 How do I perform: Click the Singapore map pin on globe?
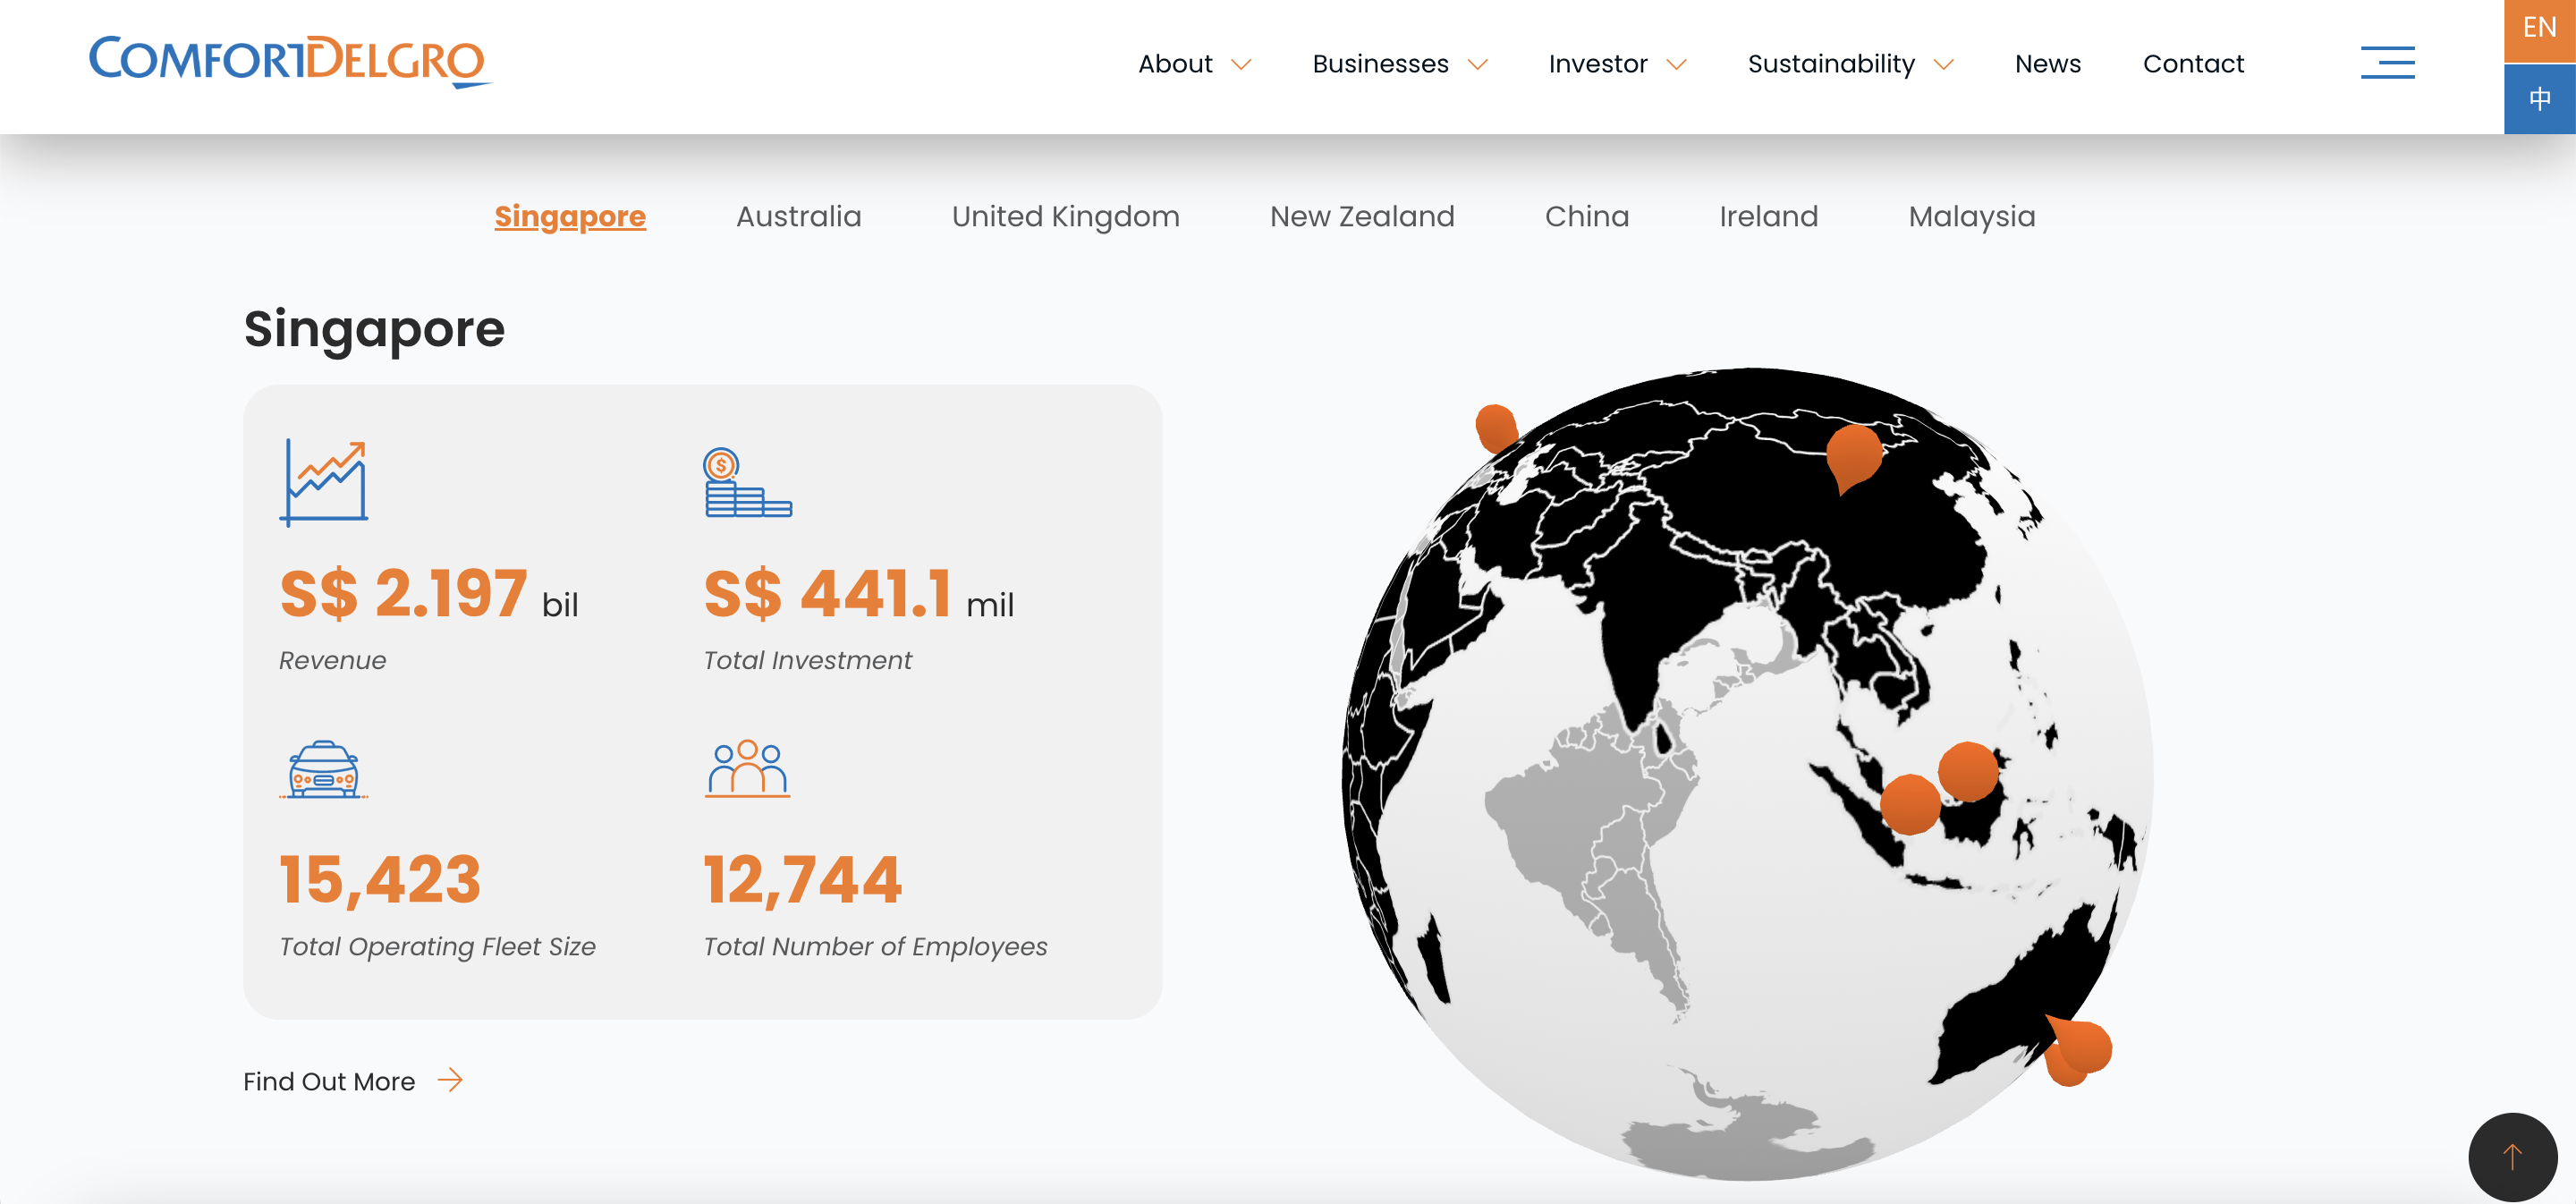click(1910, 804)
